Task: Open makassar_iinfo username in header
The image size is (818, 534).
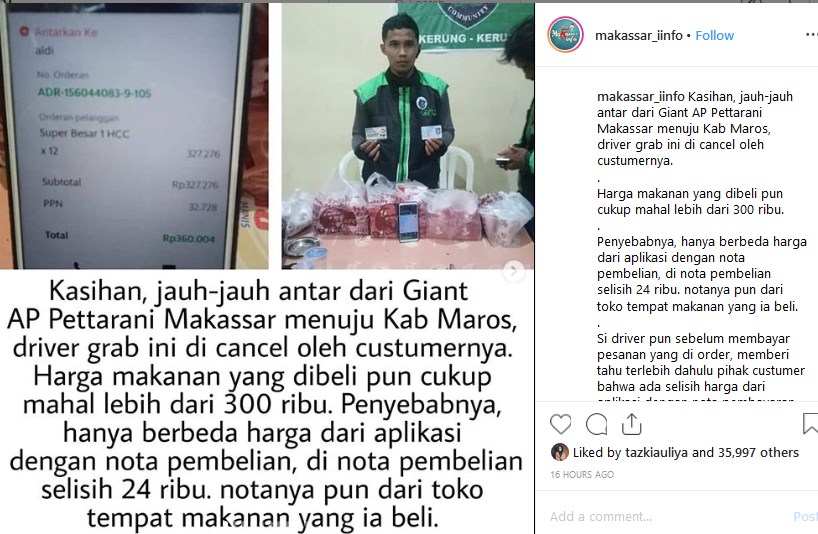Action: [x=639, y=35]
